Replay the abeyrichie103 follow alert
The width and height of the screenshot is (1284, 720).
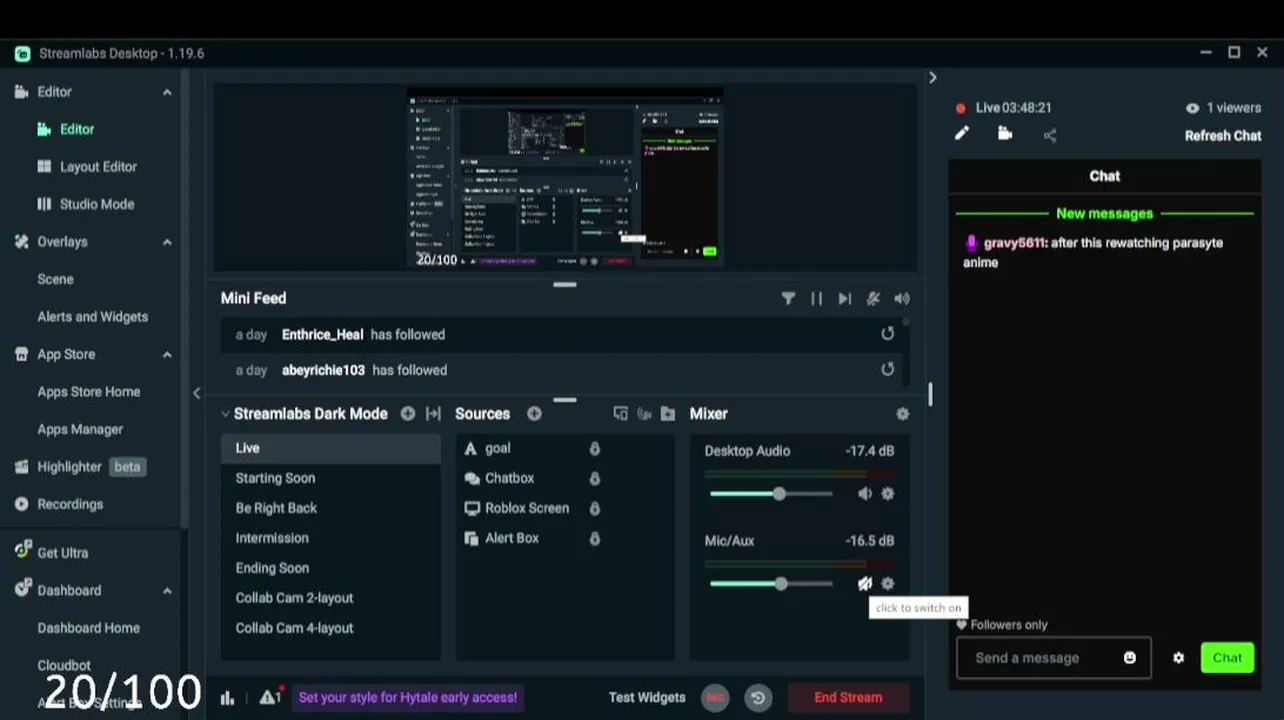[x=887, y=370]
